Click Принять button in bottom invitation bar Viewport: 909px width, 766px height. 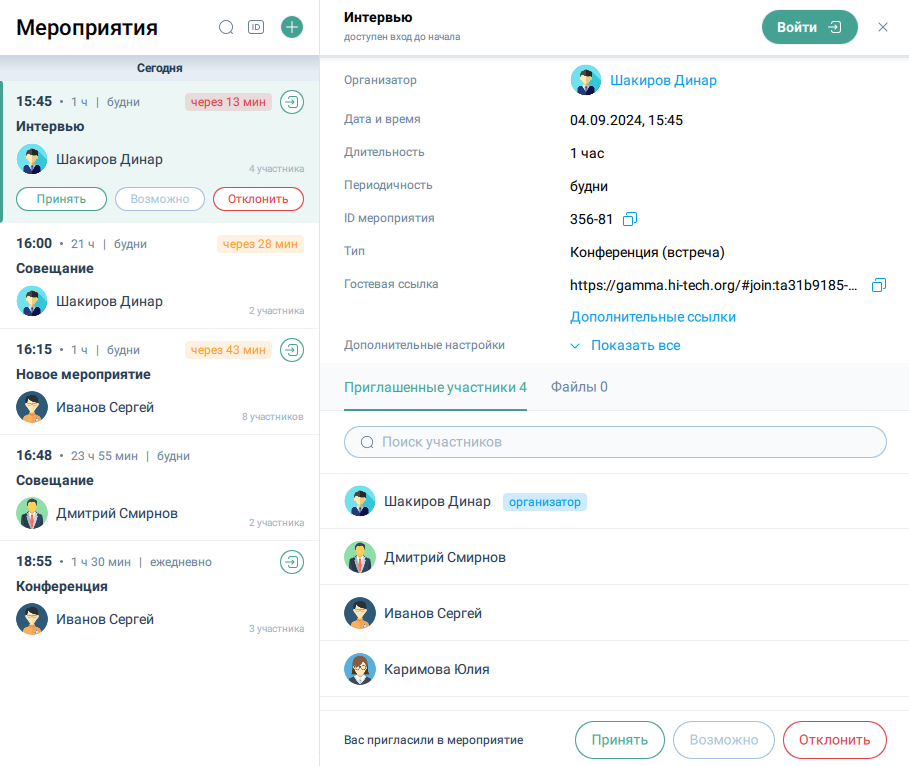619,741
